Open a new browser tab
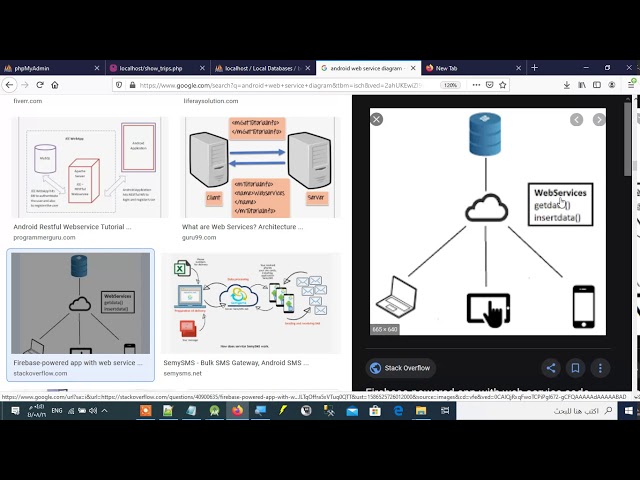The width and height of the screenshot is (640, 480). 534,68
